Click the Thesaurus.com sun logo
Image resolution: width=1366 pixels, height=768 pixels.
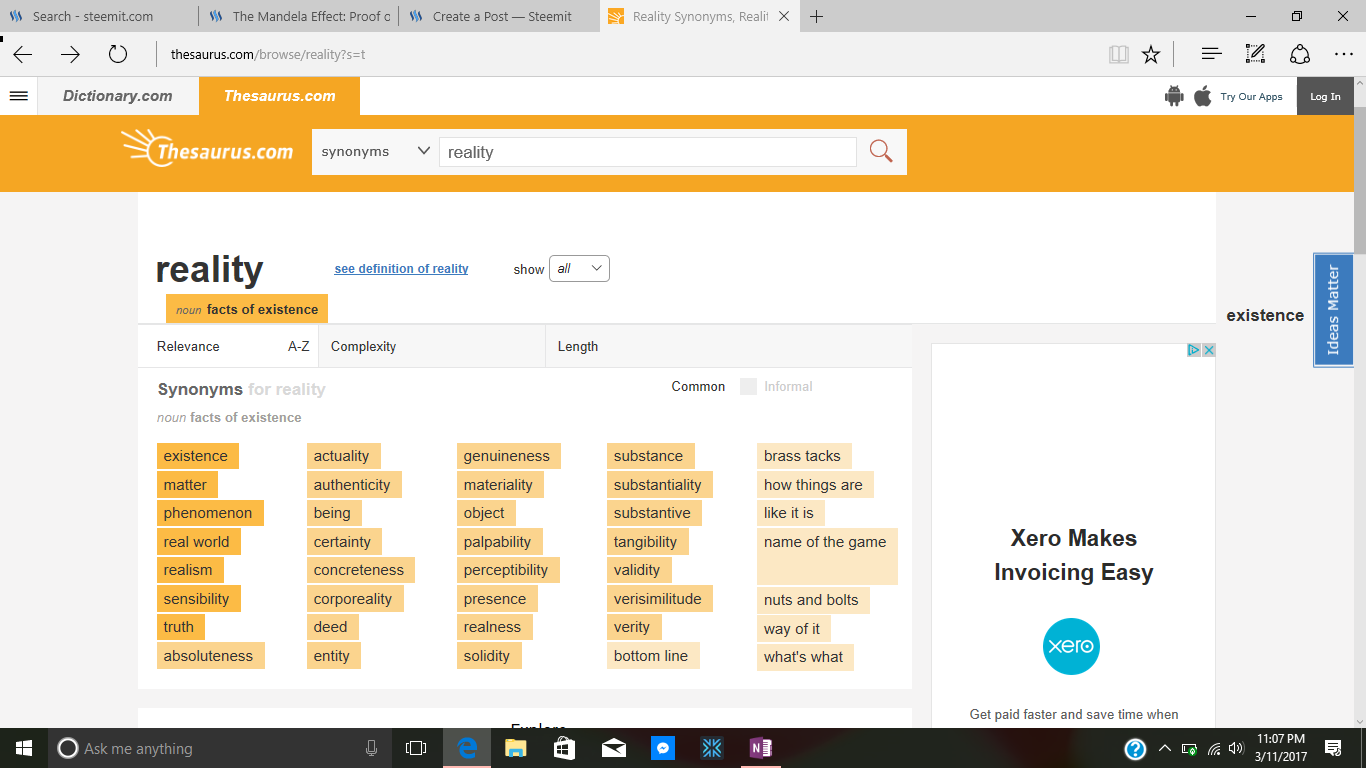click(207, 150)
